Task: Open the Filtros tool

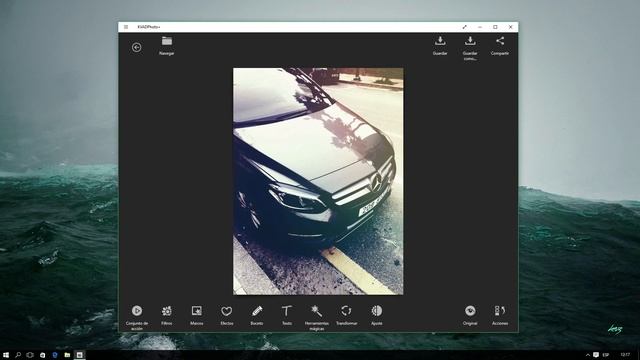Action: (167, 316)
